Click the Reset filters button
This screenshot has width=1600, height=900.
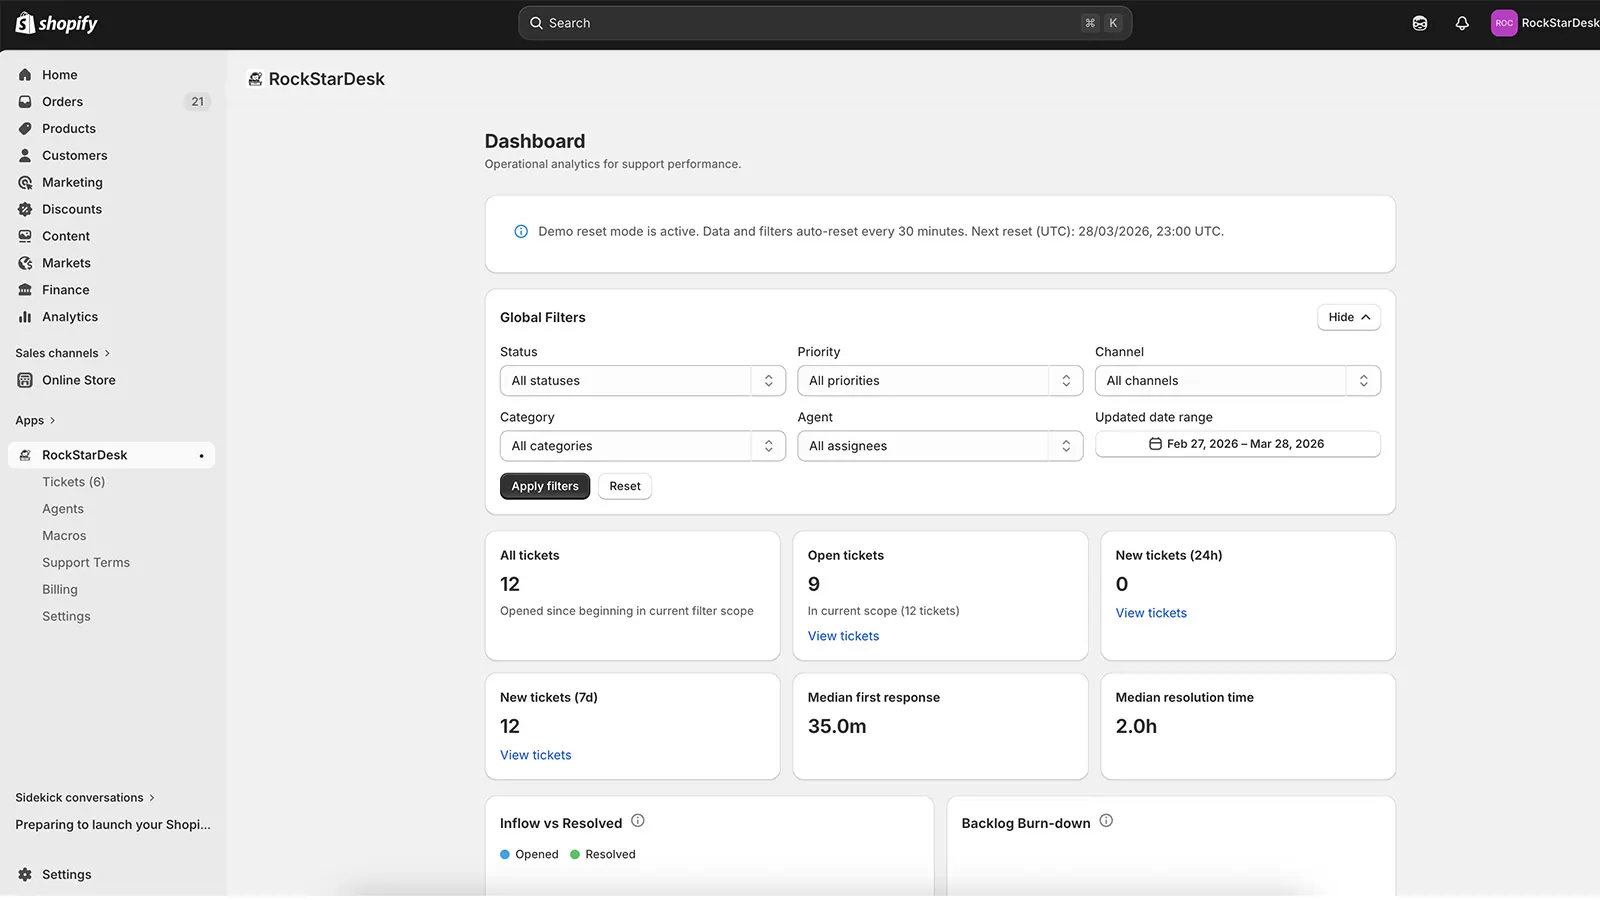click(625, 487)
